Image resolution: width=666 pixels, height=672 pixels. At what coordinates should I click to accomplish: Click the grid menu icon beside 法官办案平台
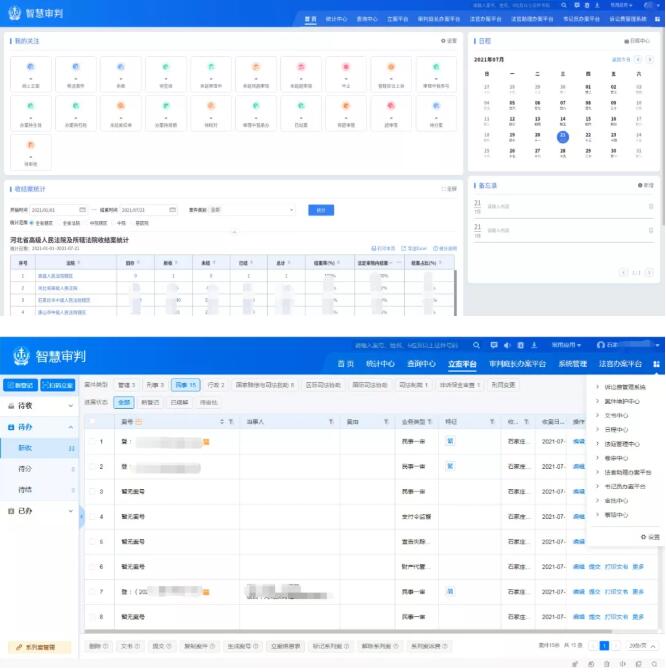pos(657,364)
